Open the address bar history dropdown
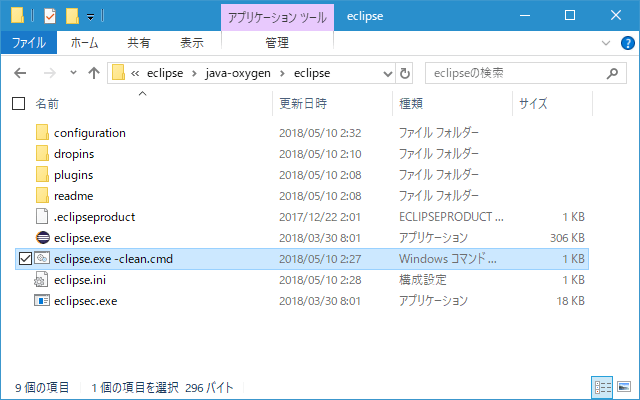This screenshot has width=640, height=400. point(387,73)
